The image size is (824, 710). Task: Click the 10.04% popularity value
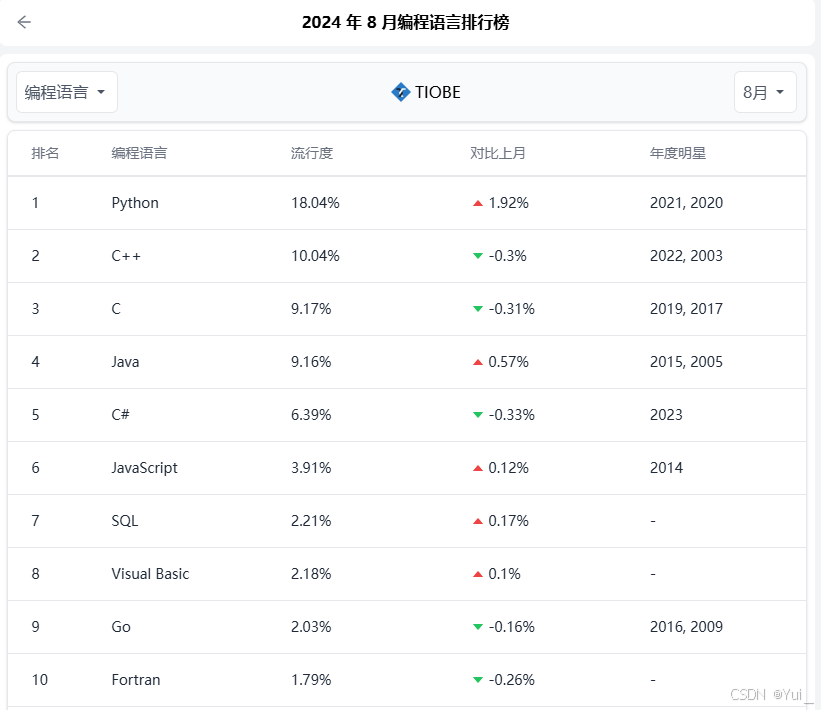pos(315,256)
